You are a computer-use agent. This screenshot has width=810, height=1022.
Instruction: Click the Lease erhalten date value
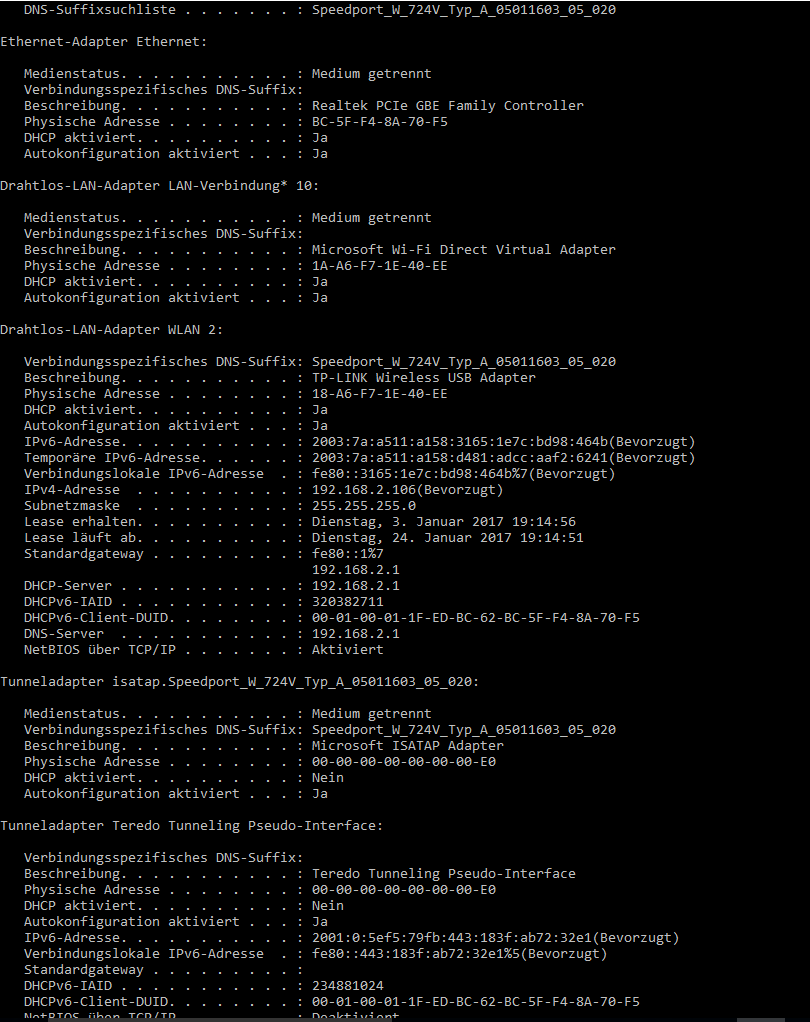(444, 521)
